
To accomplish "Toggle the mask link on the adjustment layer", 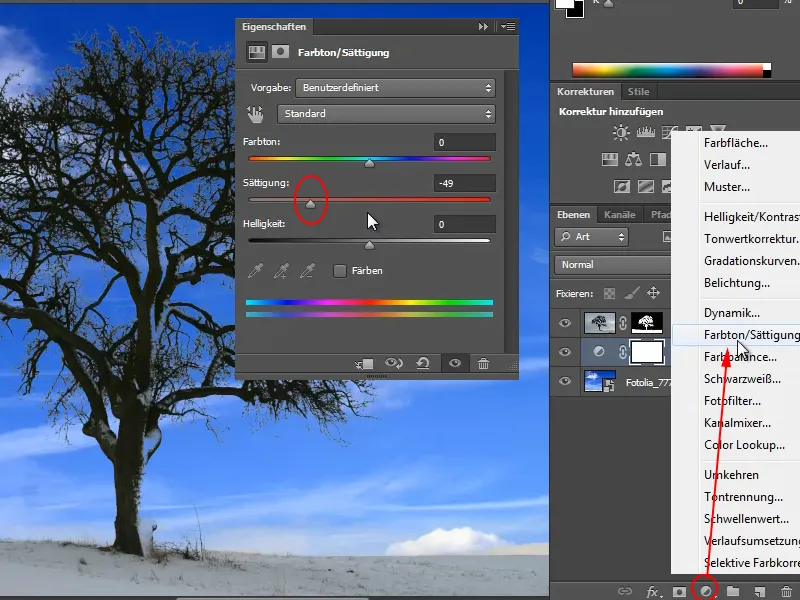I will click(623, 352).
